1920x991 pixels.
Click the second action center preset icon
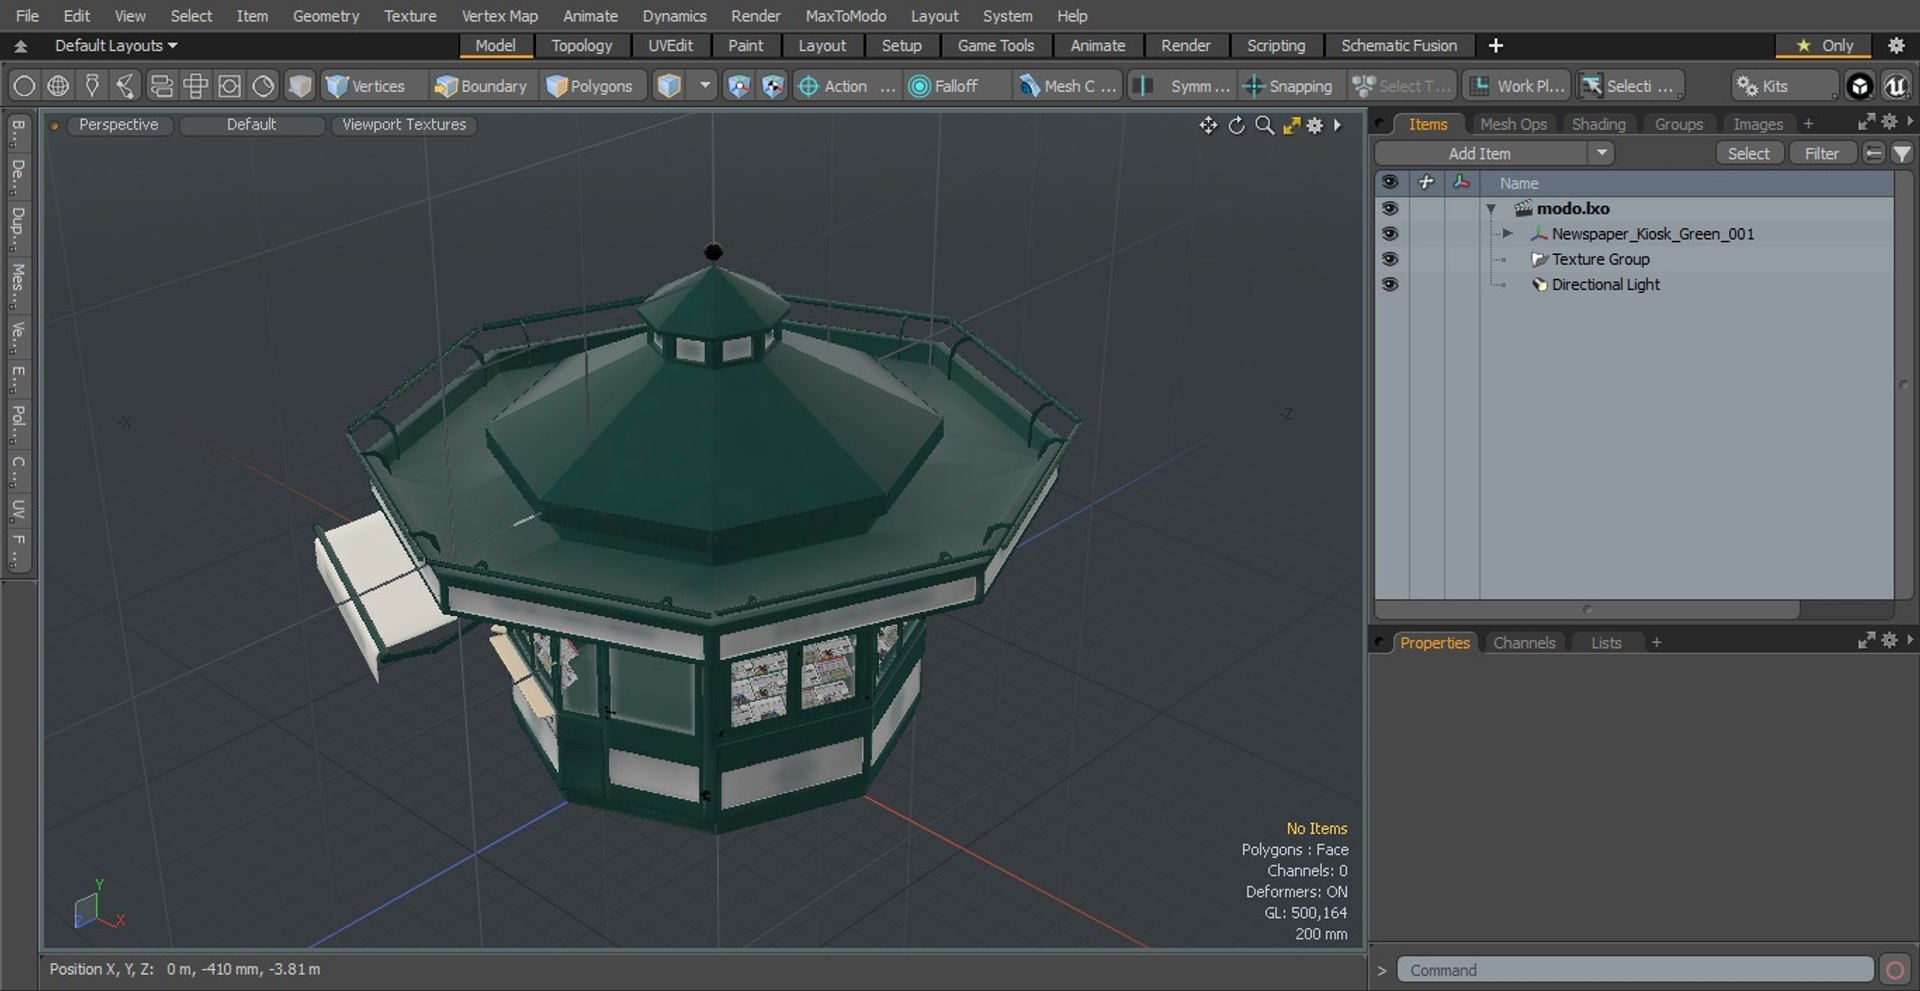tap(772, 86)
